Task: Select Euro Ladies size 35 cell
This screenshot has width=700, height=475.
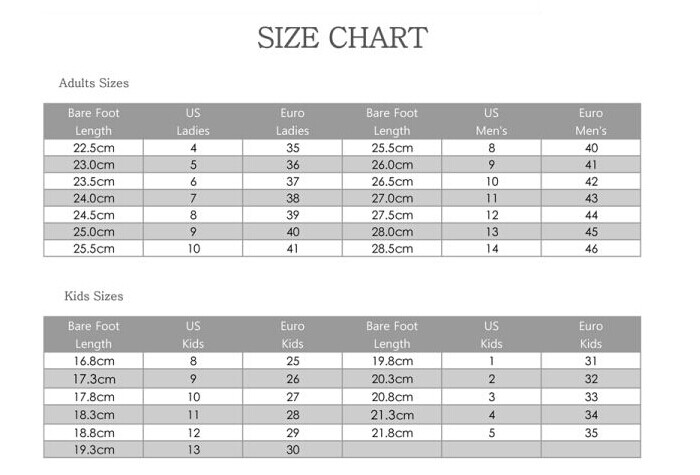Action: (x=292, y=148)
